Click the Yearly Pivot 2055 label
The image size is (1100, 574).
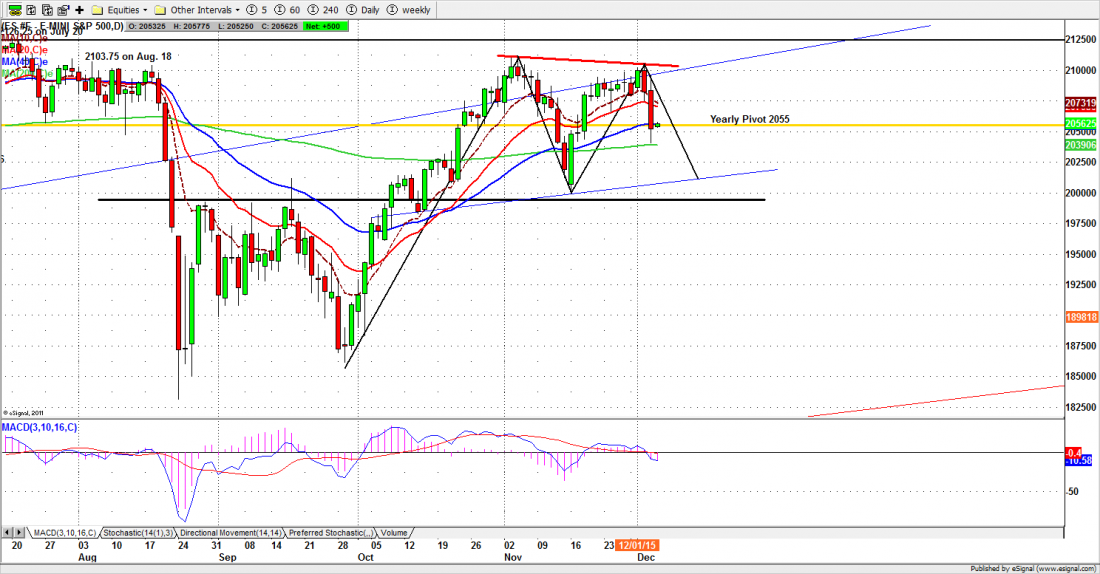click(749, 119)
